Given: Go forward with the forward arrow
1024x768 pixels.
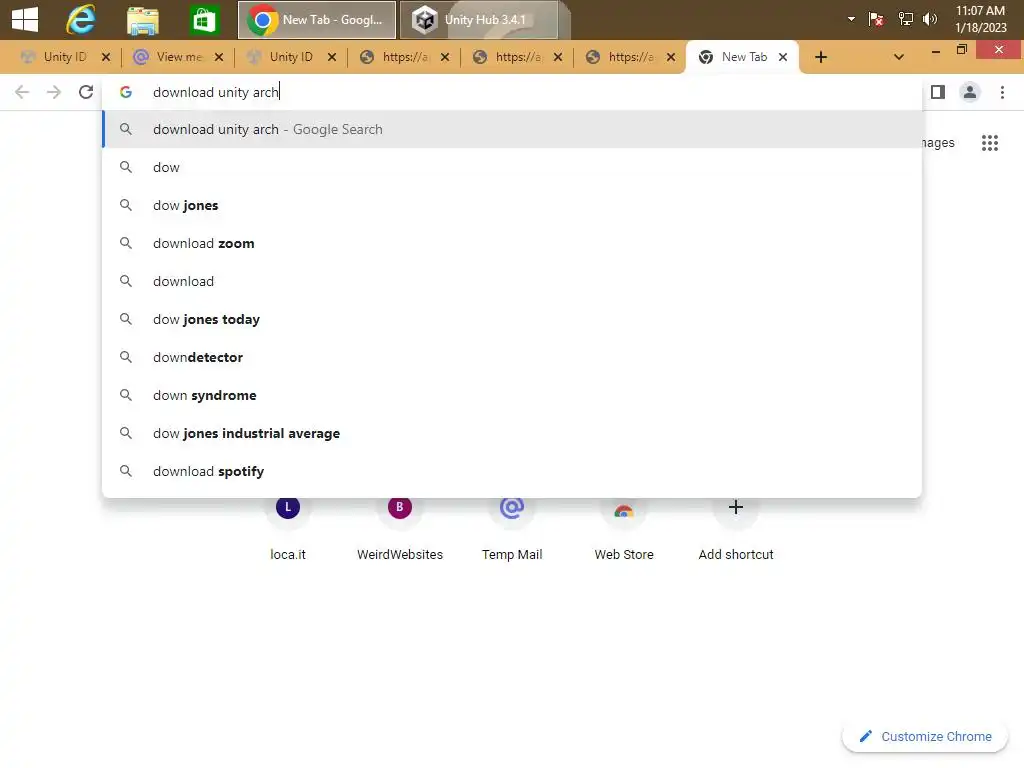Looking at the screenshot, I should pyautogui.click(x=54, y=92).
